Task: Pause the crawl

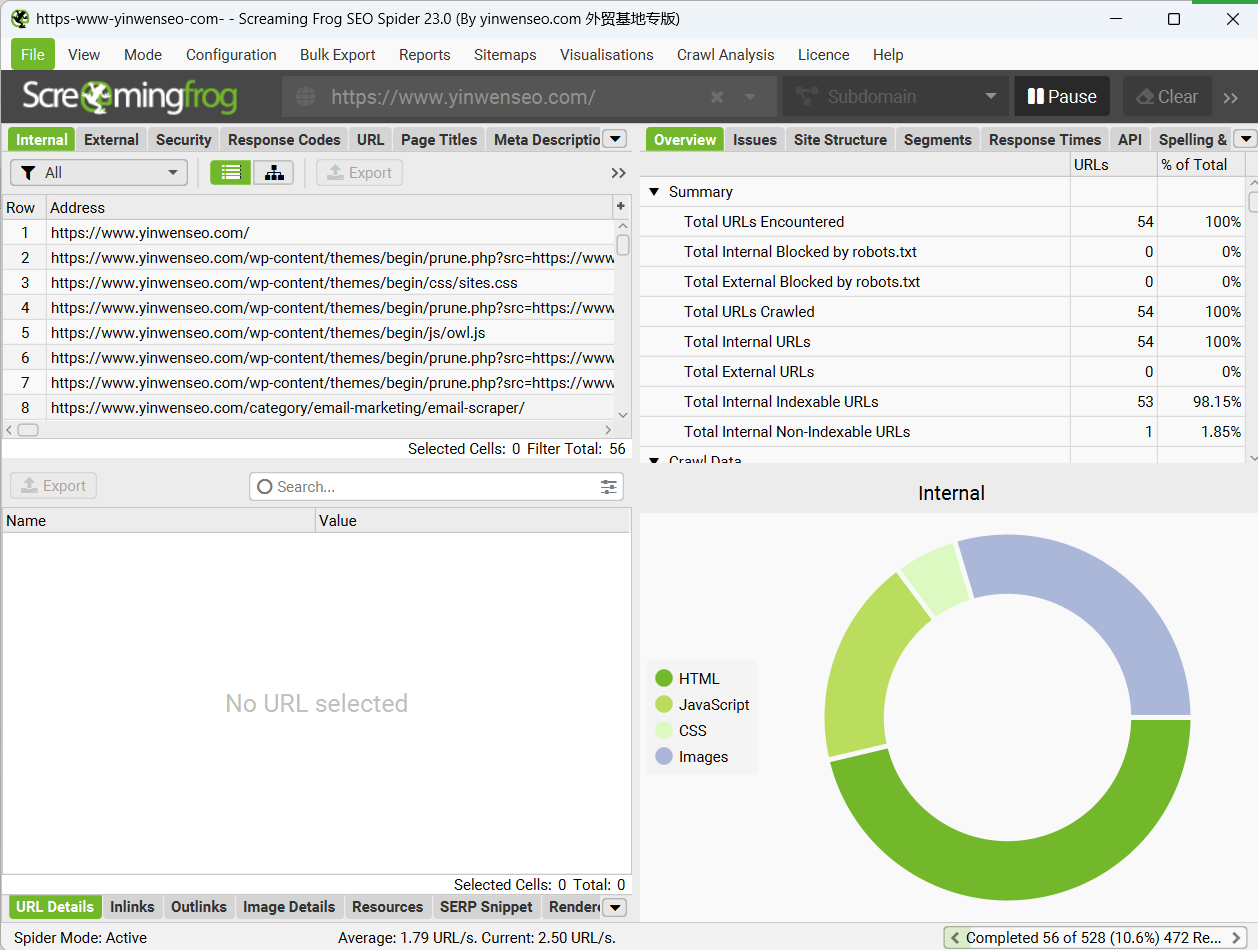Action: point(1062,97)
